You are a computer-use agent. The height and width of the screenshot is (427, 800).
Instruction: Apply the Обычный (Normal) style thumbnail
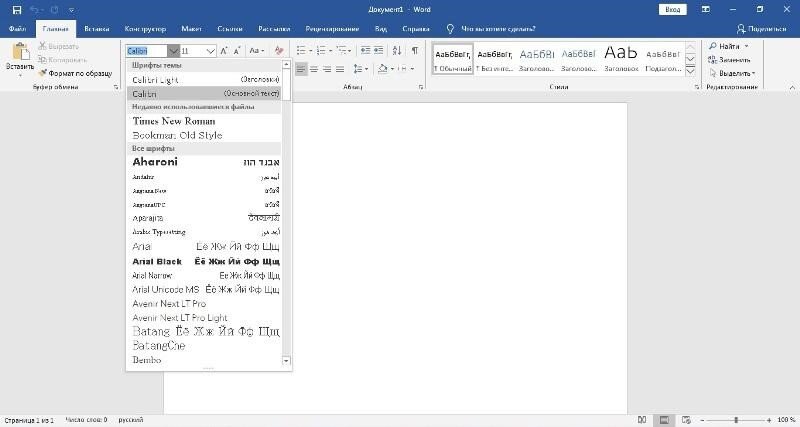[x=453, y=60]
